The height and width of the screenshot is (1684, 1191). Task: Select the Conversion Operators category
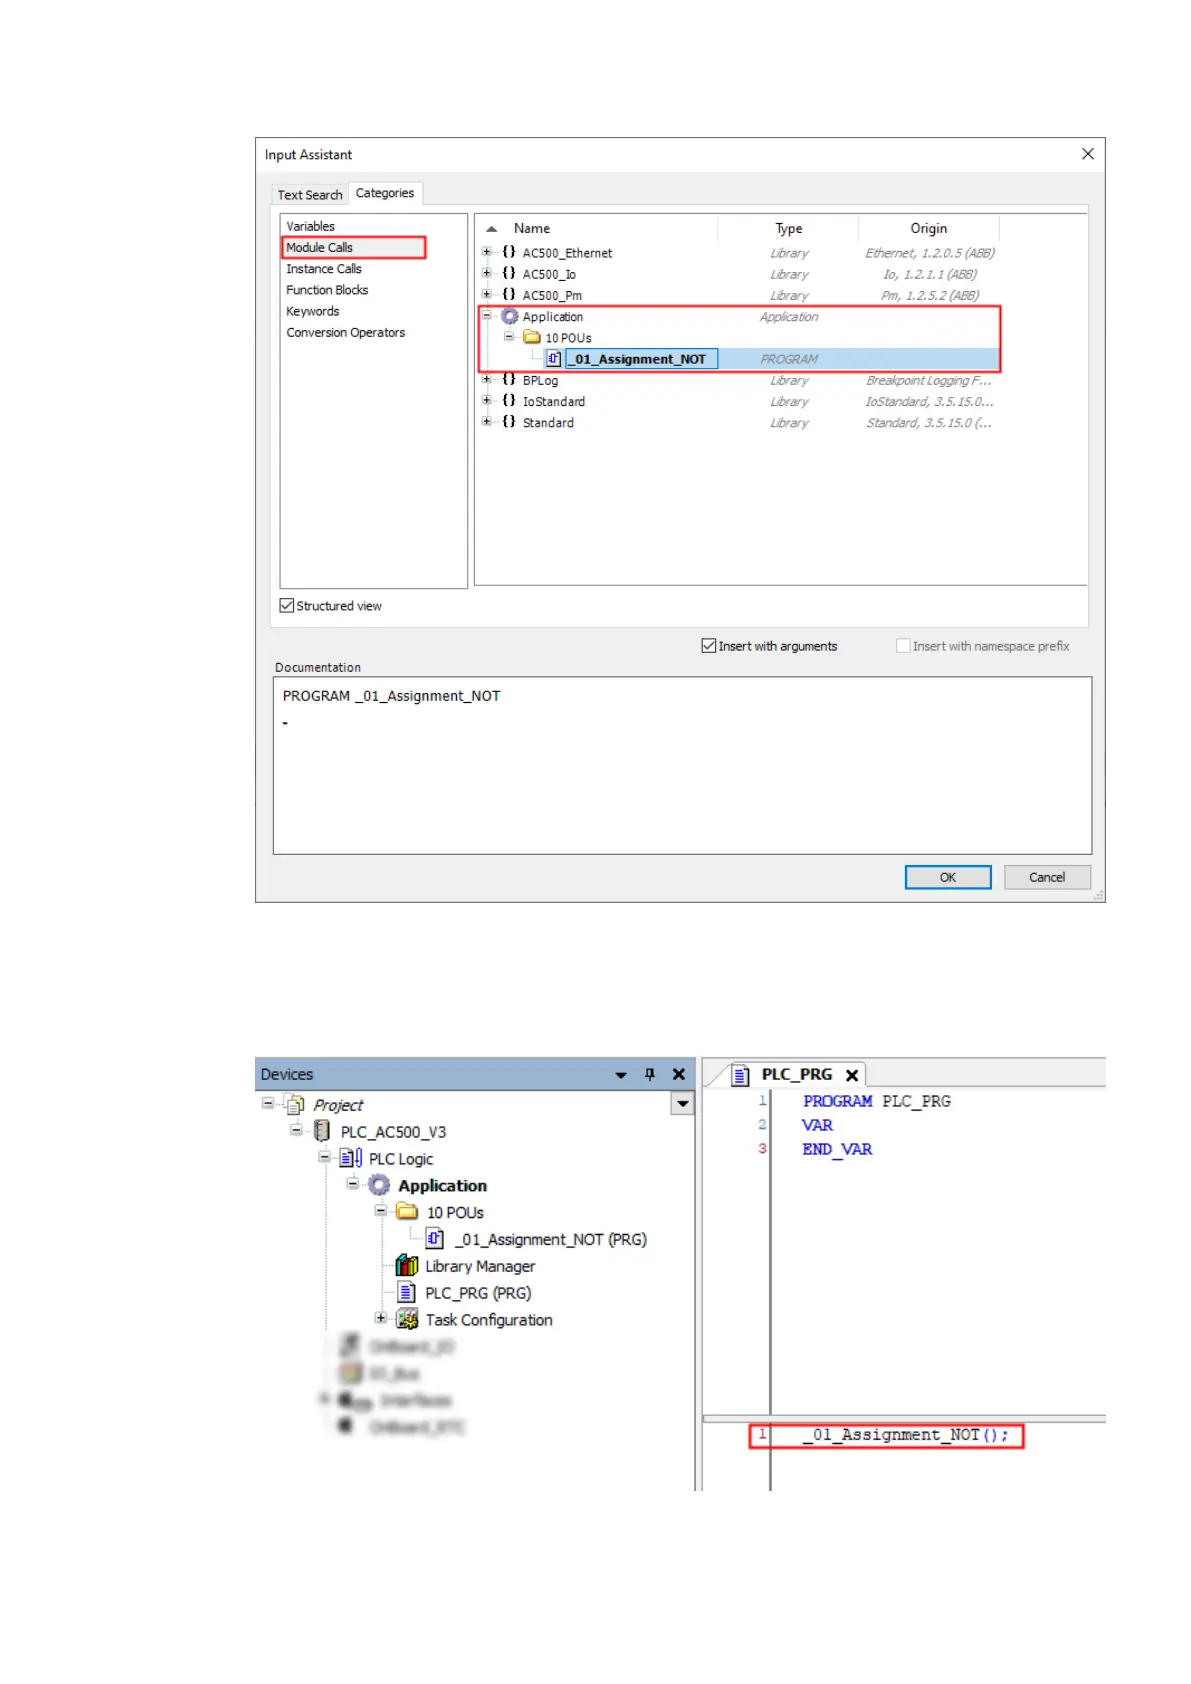pos(345,332)
